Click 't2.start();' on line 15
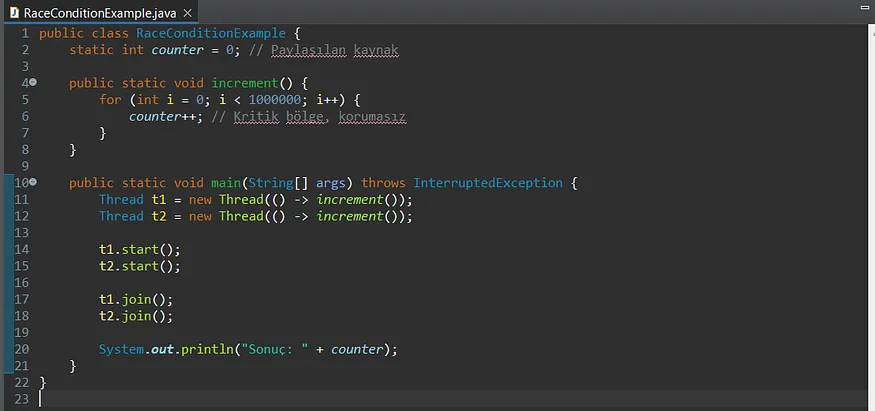Image resolution: width=875 pixels, height=411 pixels. pyautogui.click(x=140, y=266)
